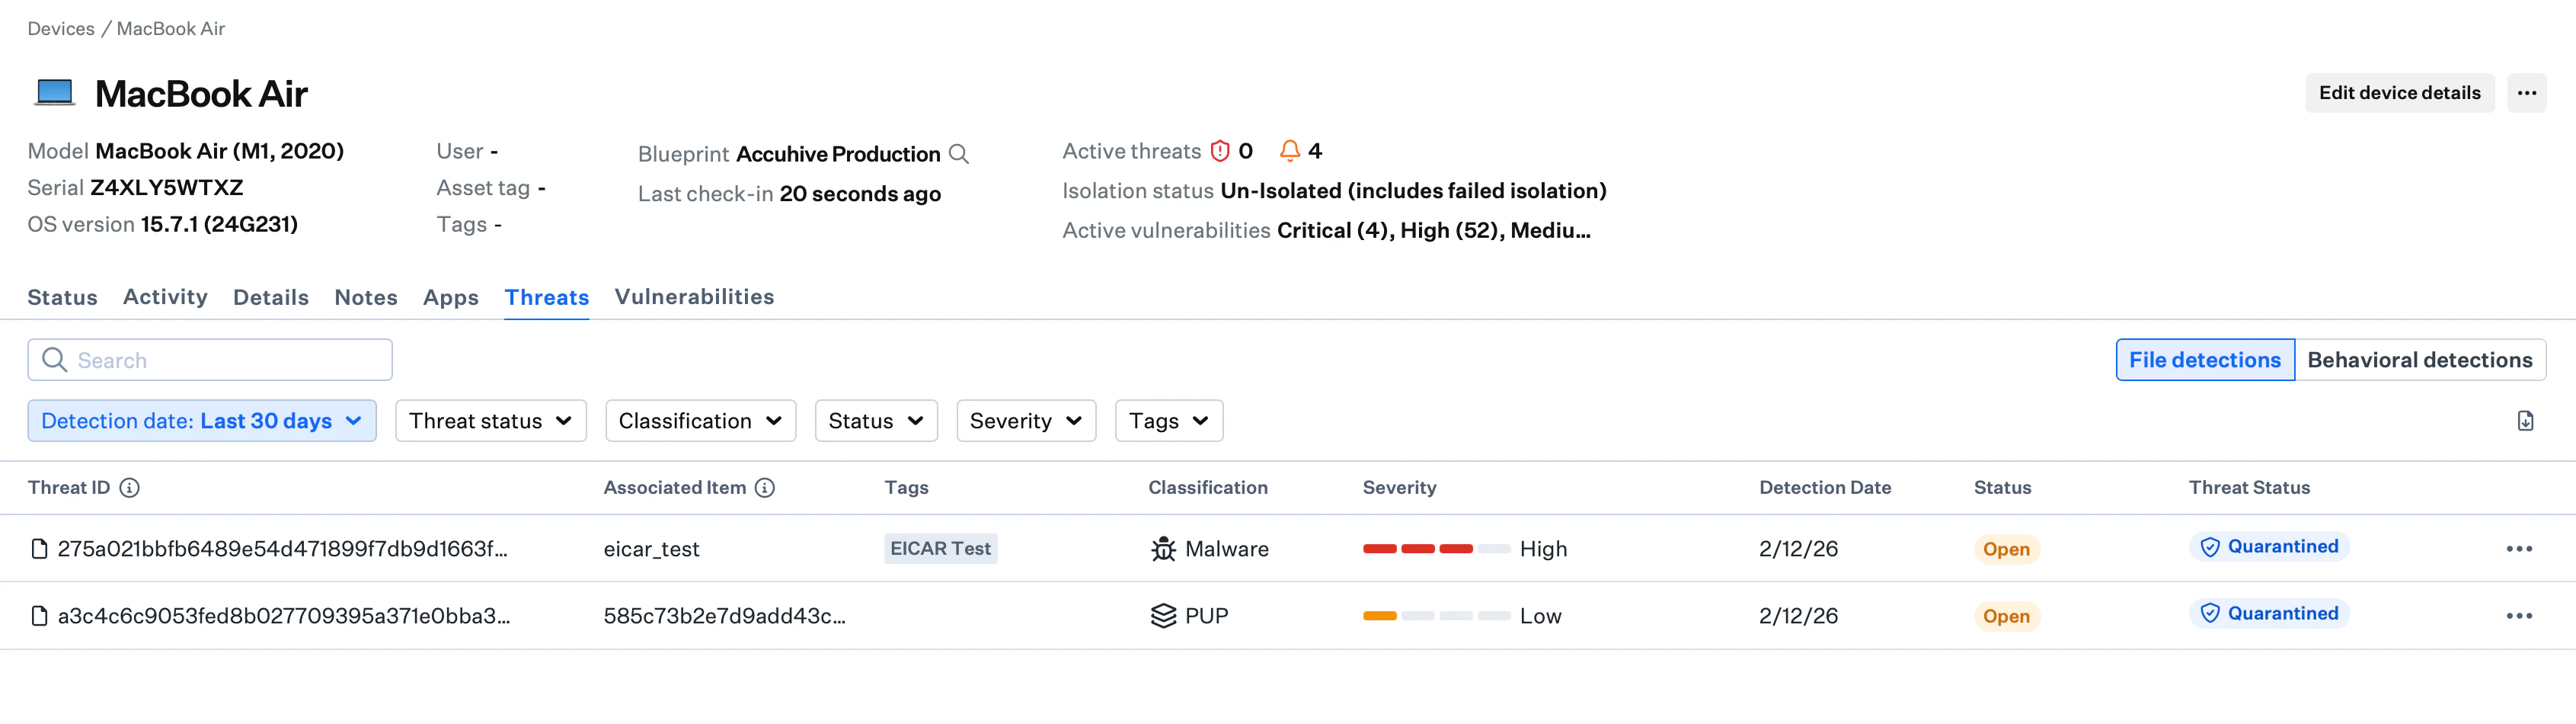This screenshot has height=724, width=2576.
Task: Click inside the Search field
Action: pos(209,359)
